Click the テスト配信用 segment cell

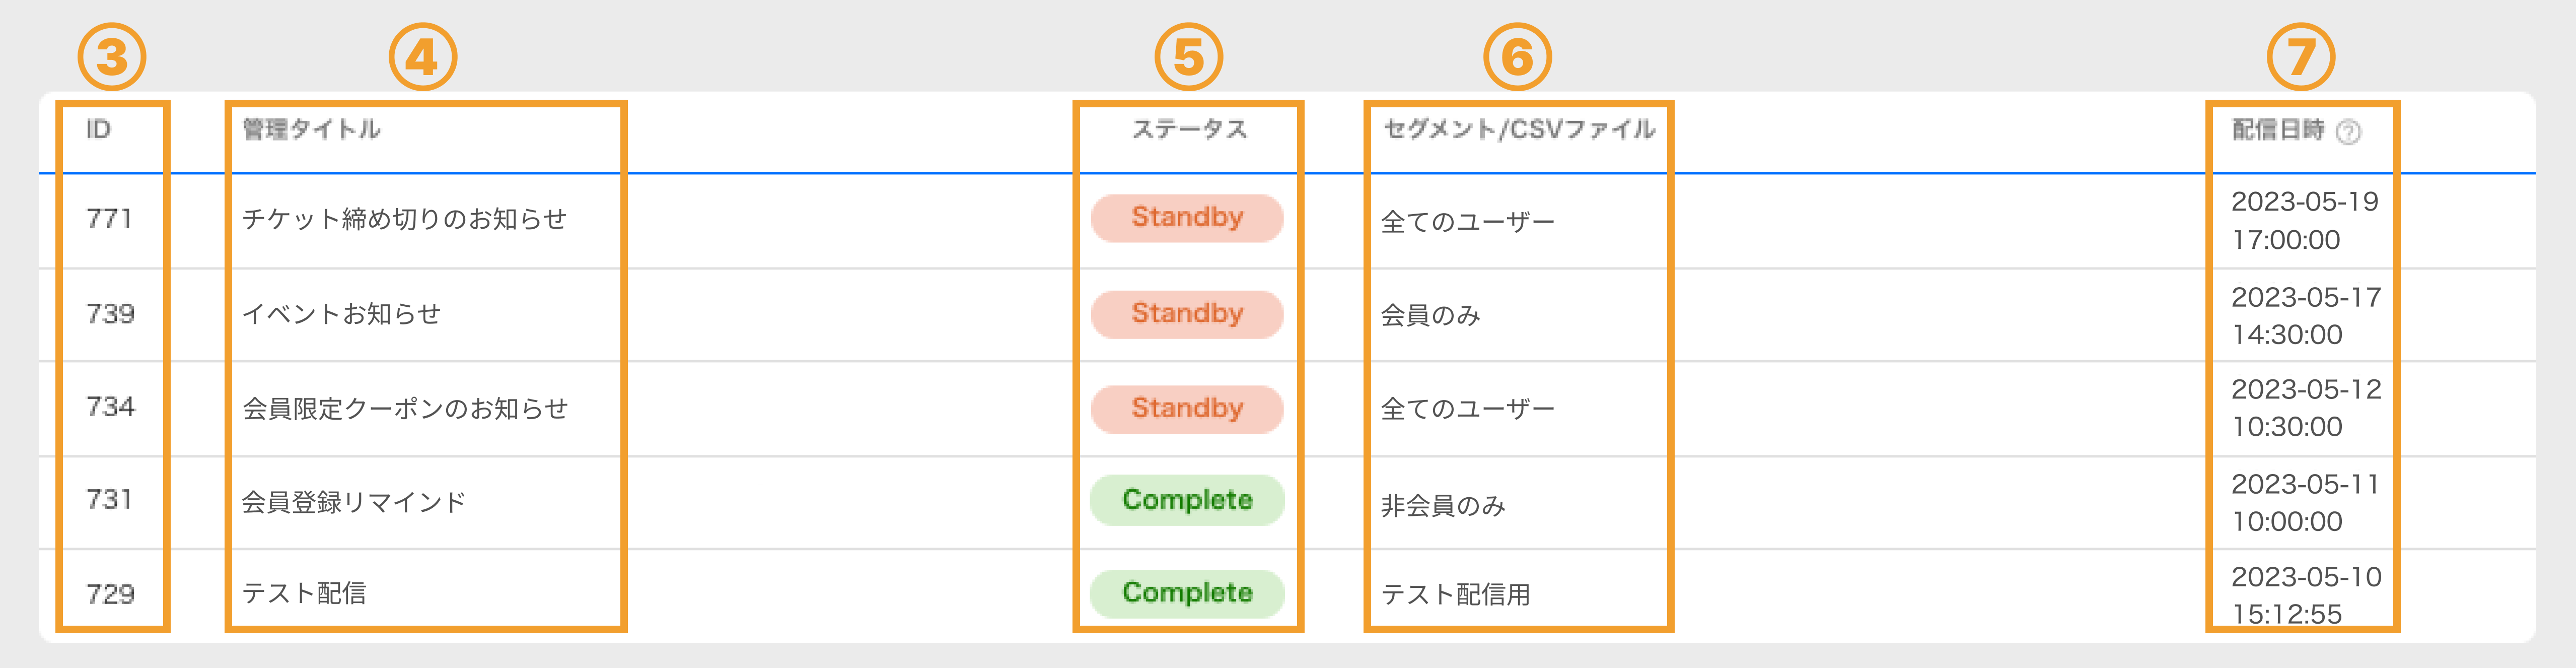tap(1455, 594)
